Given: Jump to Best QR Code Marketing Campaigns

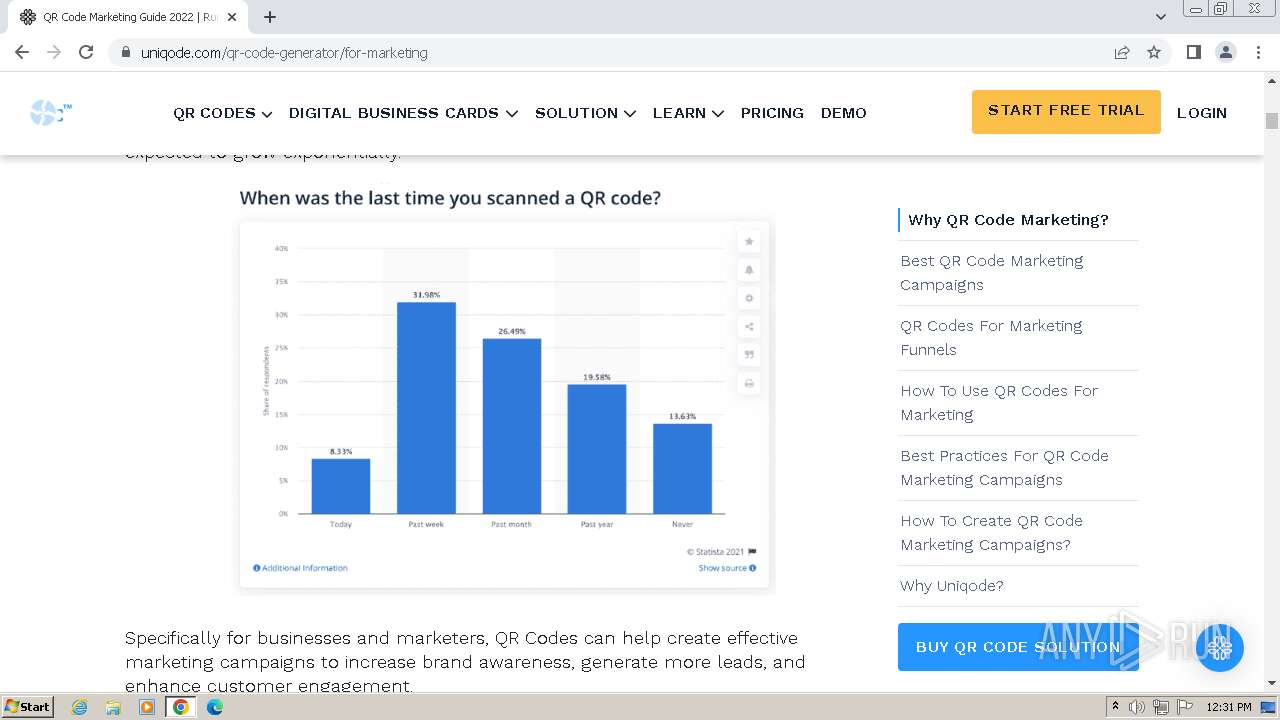Looking at the screenshot, I should [x=991, y=273].
